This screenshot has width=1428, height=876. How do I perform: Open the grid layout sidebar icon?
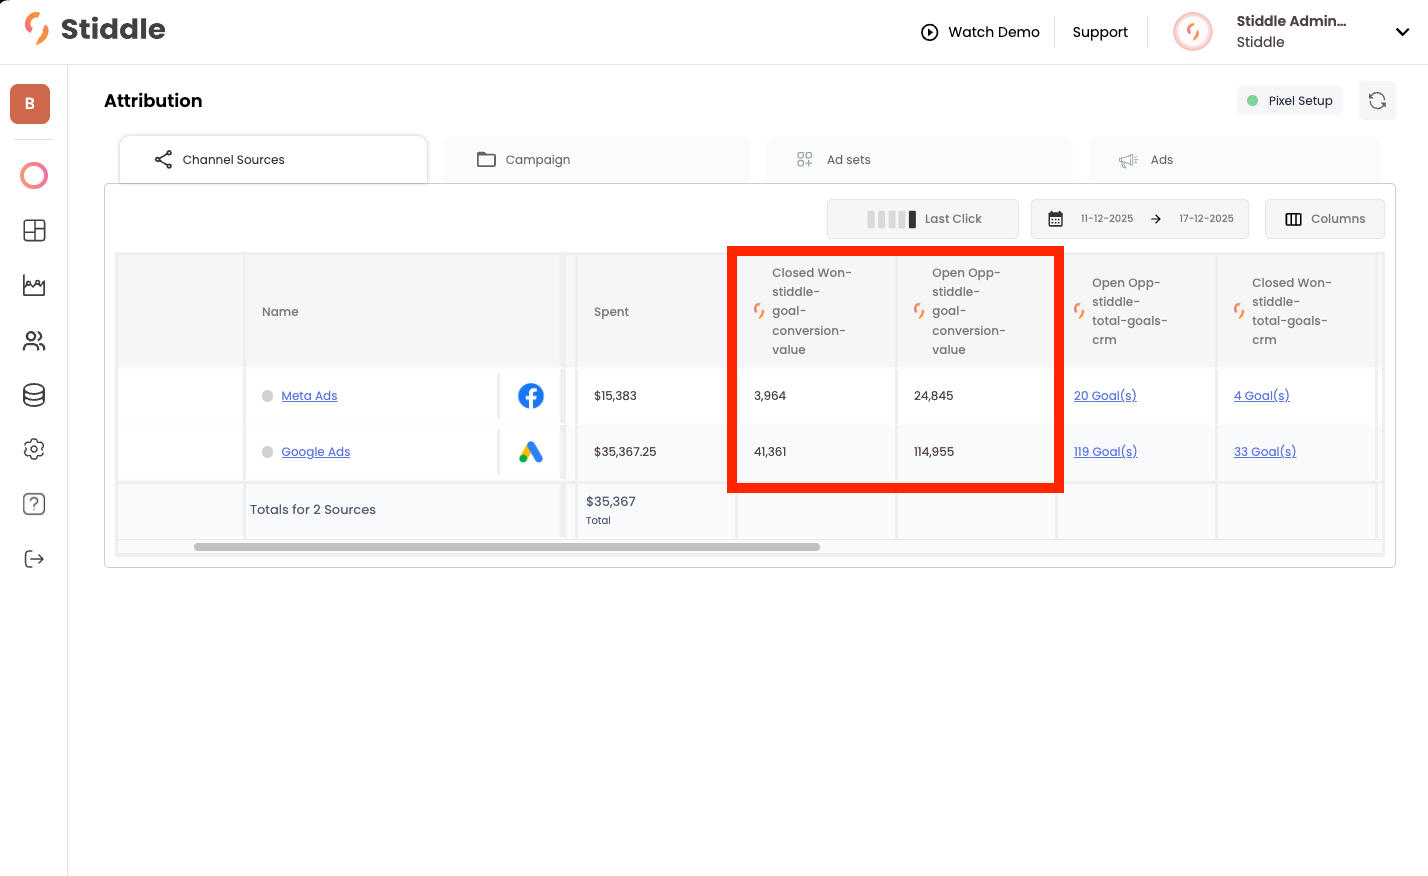[x=34, y=231]
